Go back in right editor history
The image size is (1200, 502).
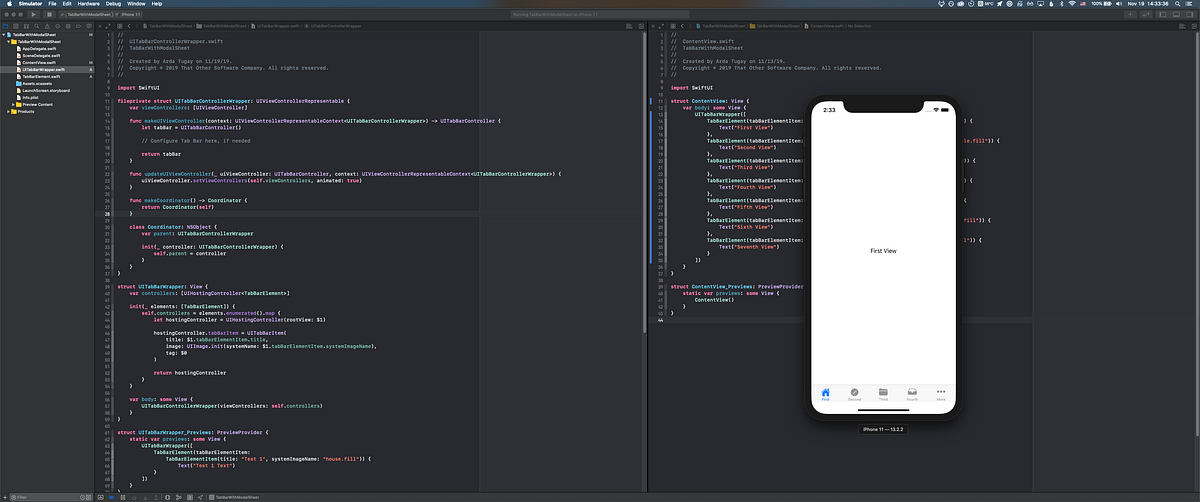pyautogui.click(x=682, y=26)
